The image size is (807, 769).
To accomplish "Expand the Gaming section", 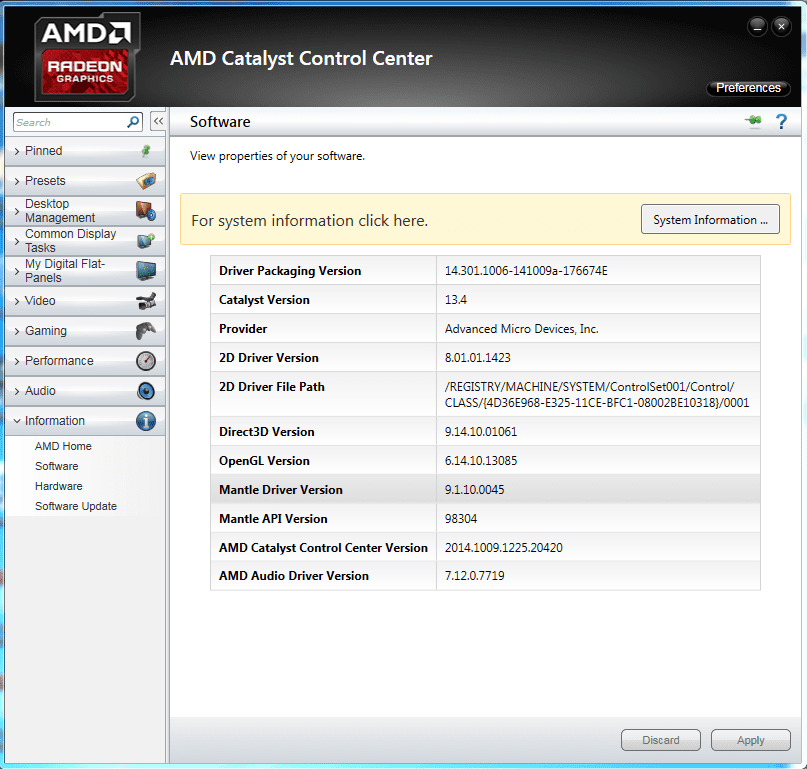I will coord(85,331).
